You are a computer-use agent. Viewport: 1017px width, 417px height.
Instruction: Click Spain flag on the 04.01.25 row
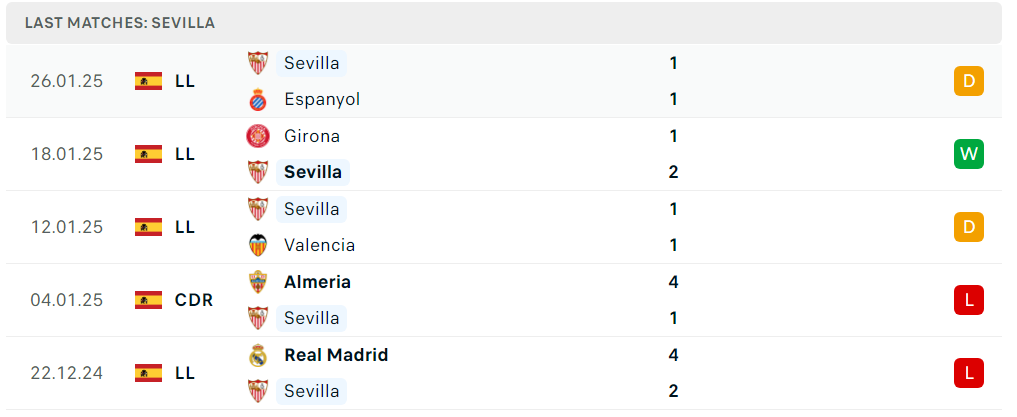pyautogui.click(x=149, y=300)
